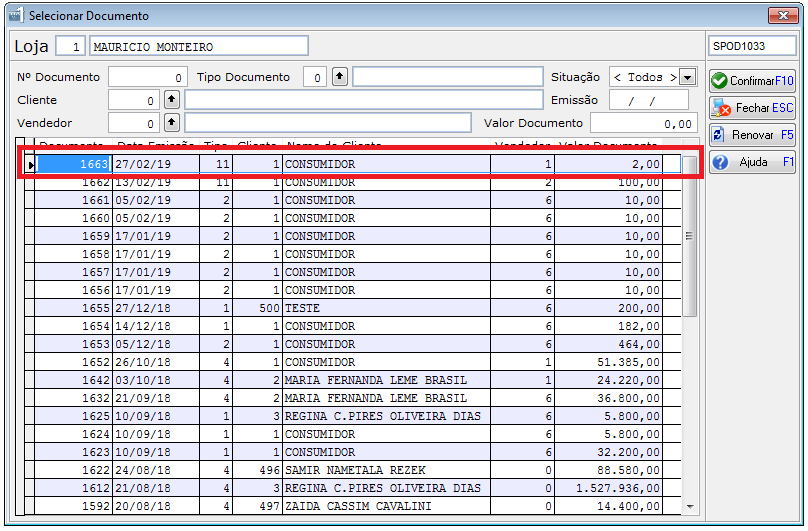The height and width of the screenshot is (531, 808).
Task: Click the Loja number field
Action: pyautogui.click(x=70, y=46)
